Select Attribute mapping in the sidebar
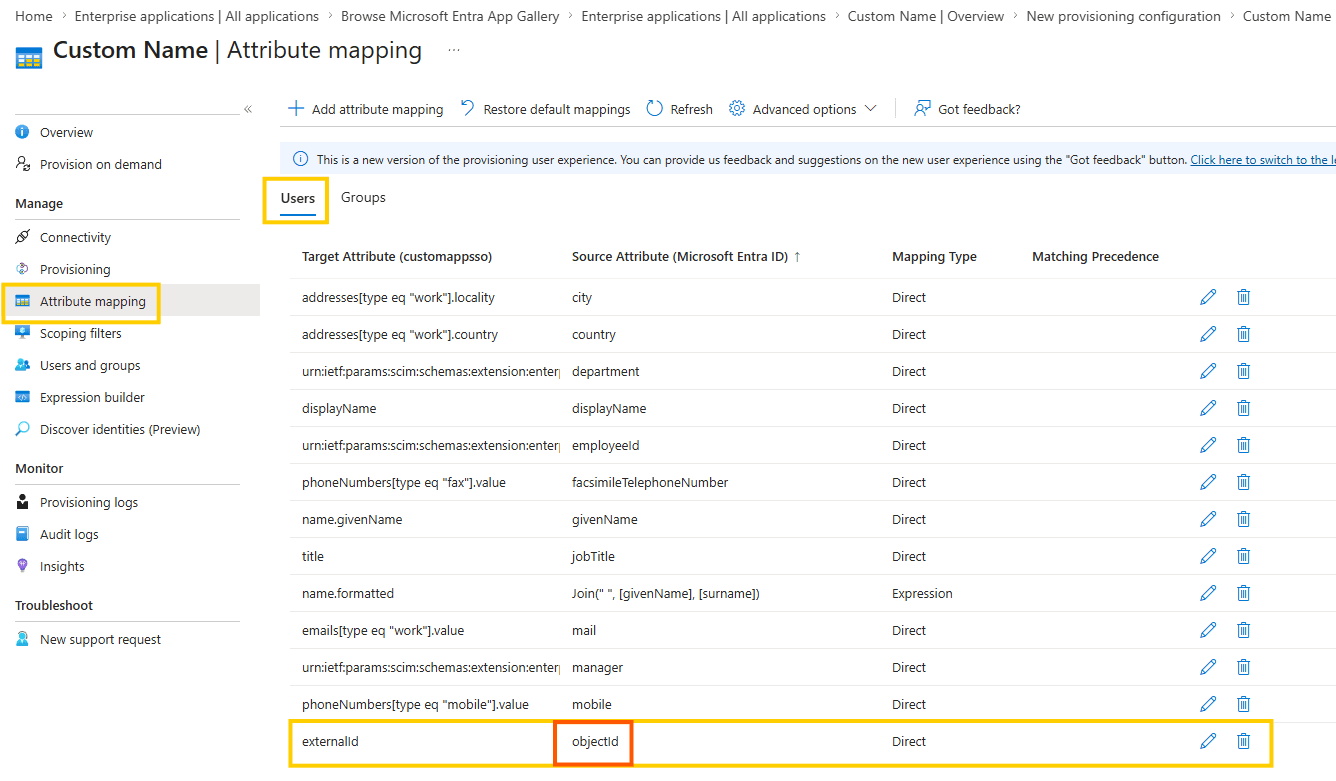The height and width of the screenshot is (781, 1336). [x=93, y=301]
